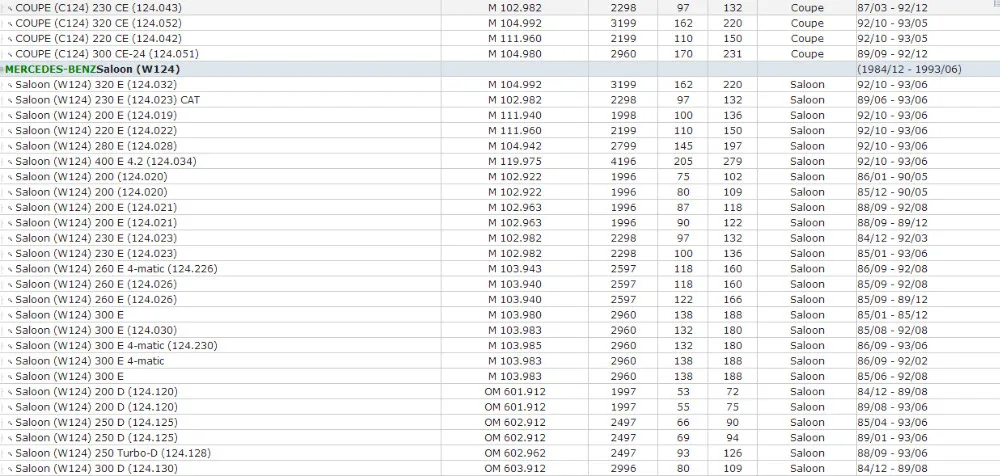The image size is (1000, 476).
Task: Select the MERCEDES-BENZ Saloon (W124) header text
Action: point(92,69)
